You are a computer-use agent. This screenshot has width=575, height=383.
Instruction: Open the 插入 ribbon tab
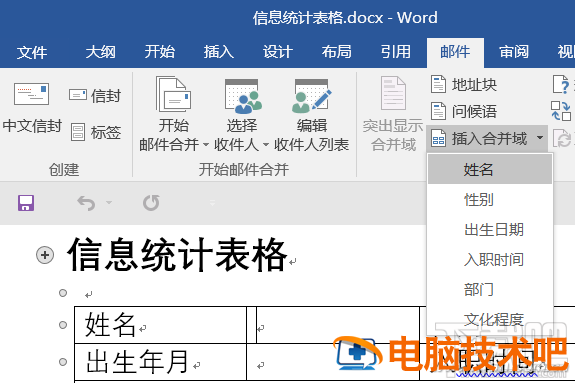(219, 52)
